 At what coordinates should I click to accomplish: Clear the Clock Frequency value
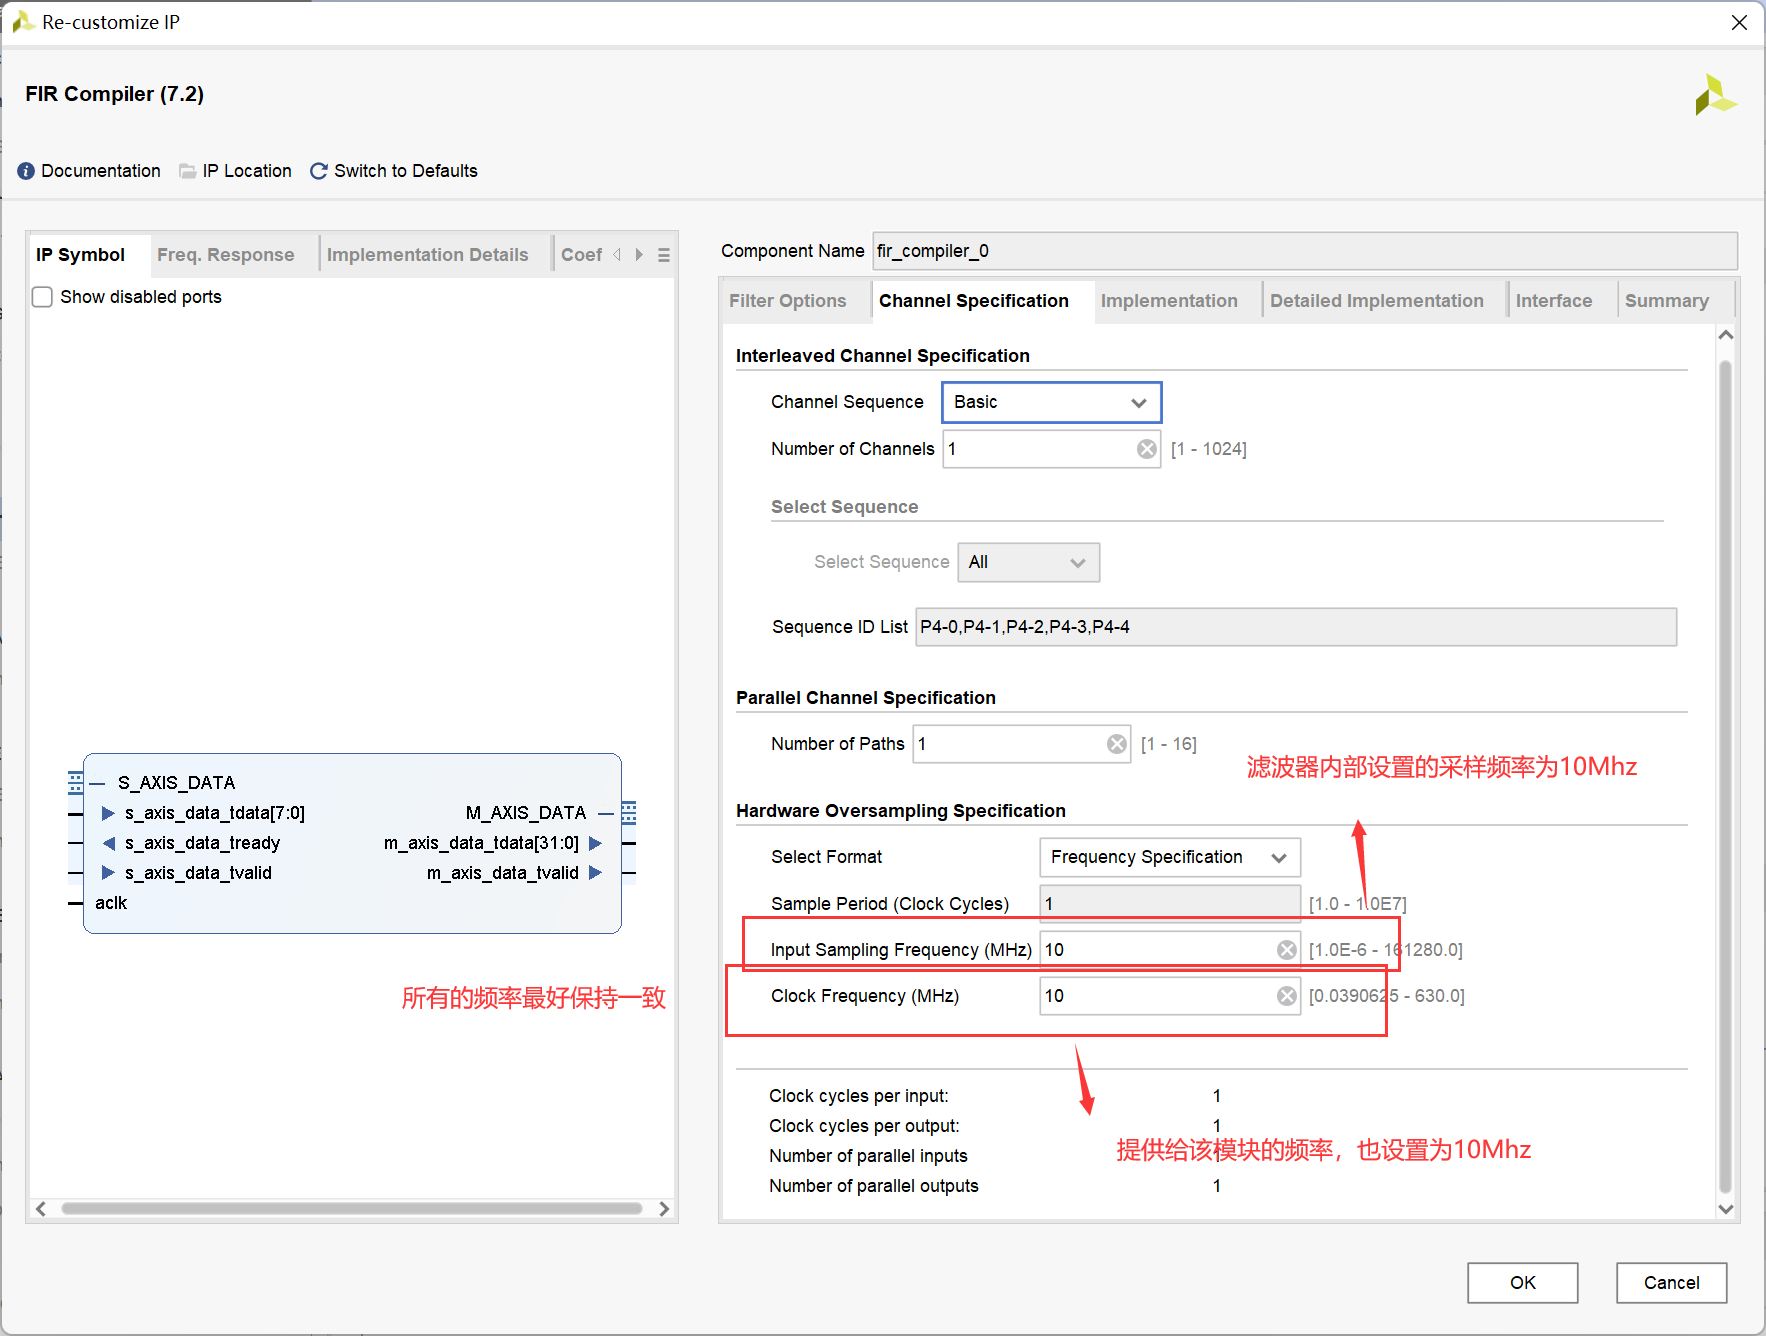point(1287,996)
